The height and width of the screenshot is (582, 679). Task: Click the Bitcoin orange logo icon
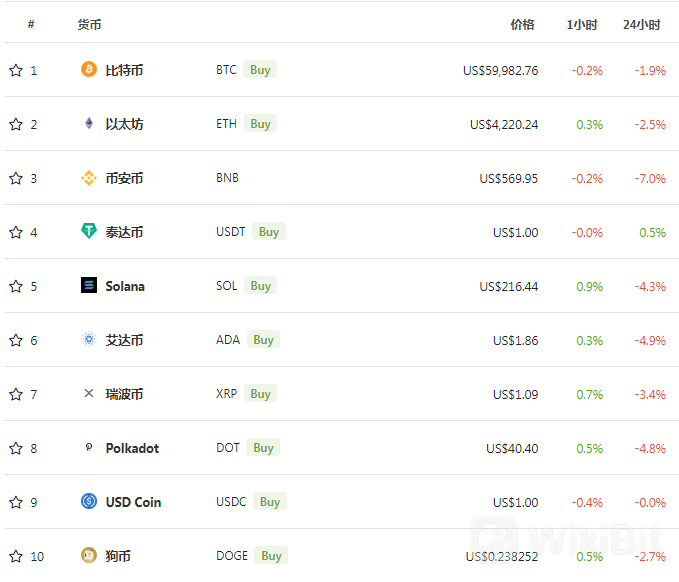pos(89,69)
